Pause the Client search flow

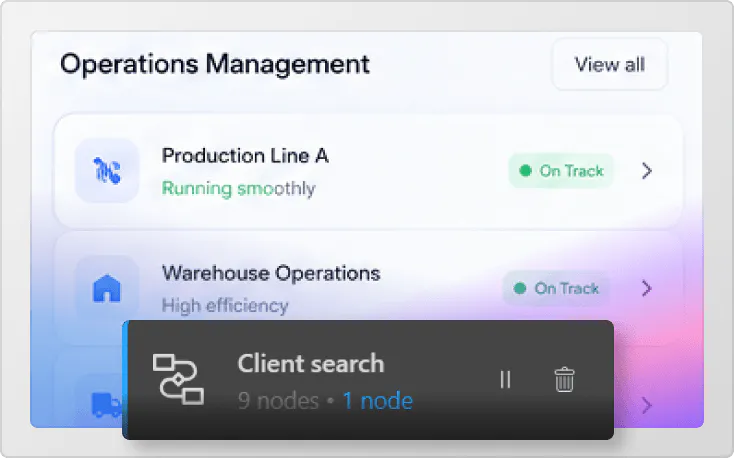pos(505,379)
